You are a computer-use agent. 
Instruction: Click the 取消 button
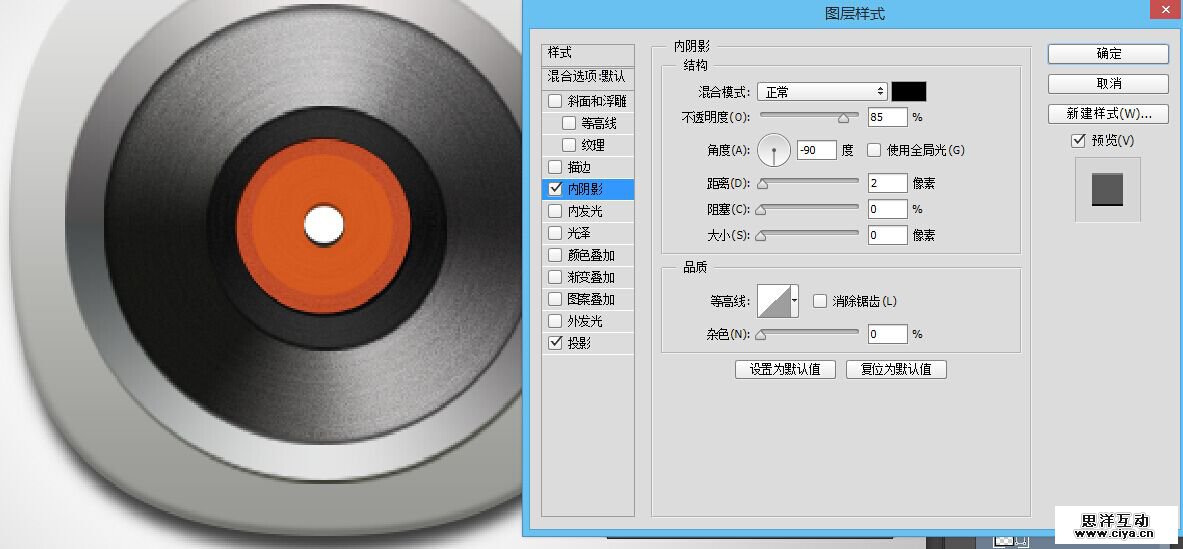1108,84
